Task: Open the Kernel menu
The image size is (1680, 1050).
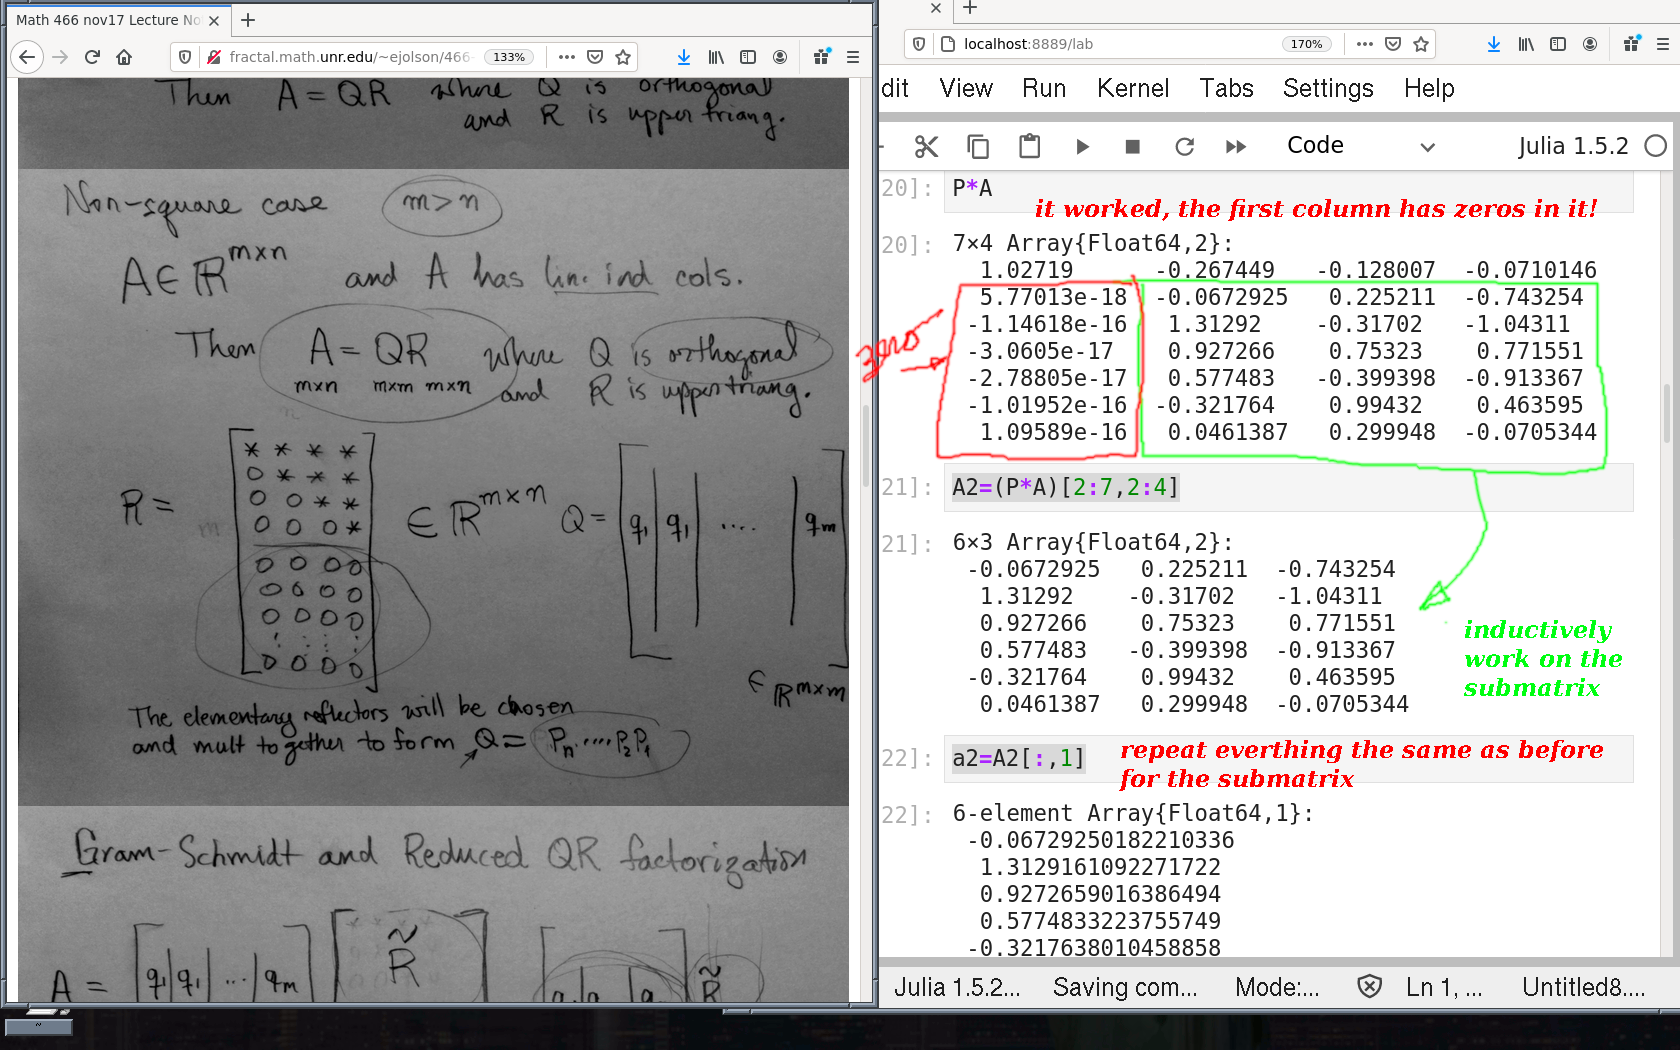Action: [1132, 89]
